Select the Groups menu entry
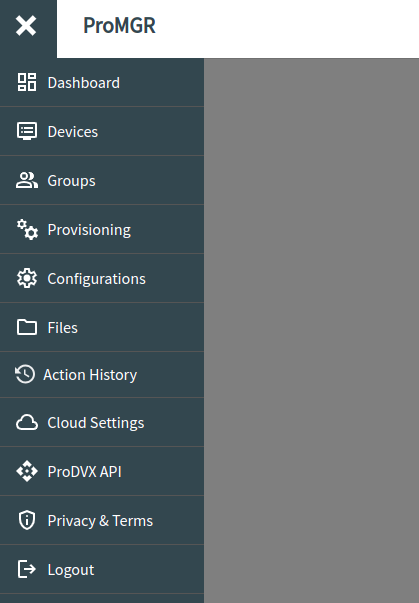Screen dimensions: 419x603 [x=102, y=180]
